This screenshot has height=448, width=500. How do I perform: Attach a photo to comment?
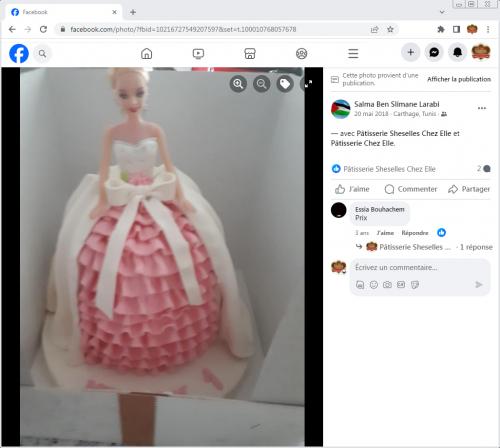387,285
